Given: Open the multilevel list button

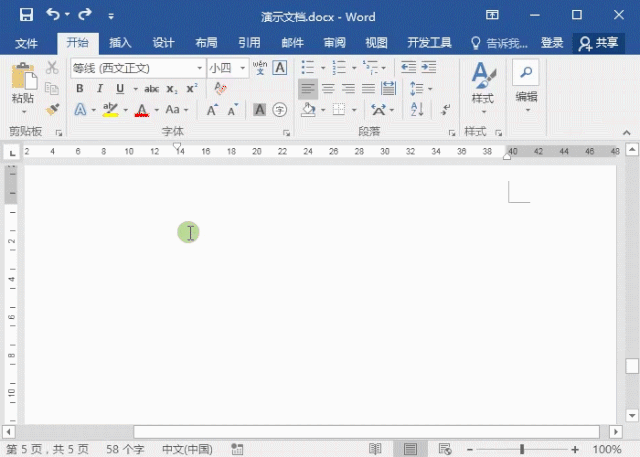Looking at the screenshot, I should 371,67.
